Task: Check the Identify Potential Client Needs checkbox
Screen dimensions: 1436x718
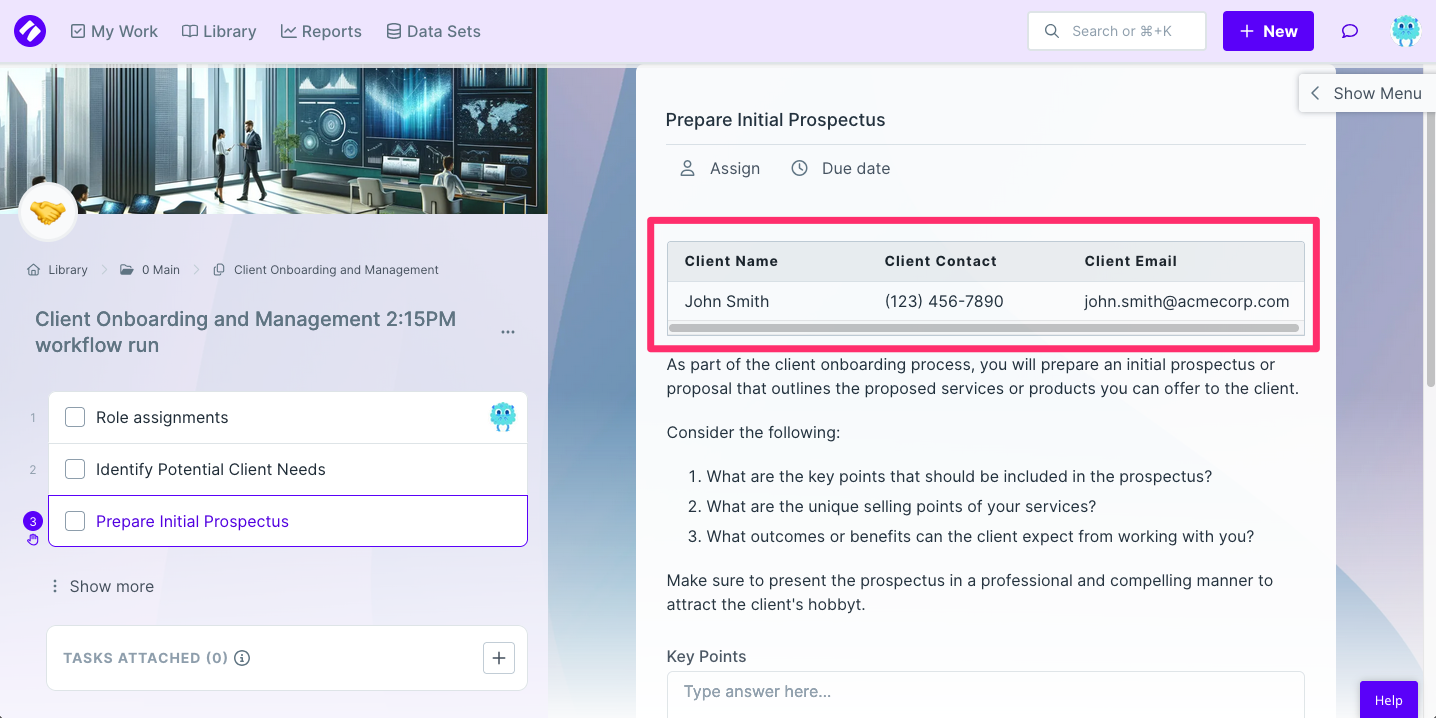Action: coord(75,469)
